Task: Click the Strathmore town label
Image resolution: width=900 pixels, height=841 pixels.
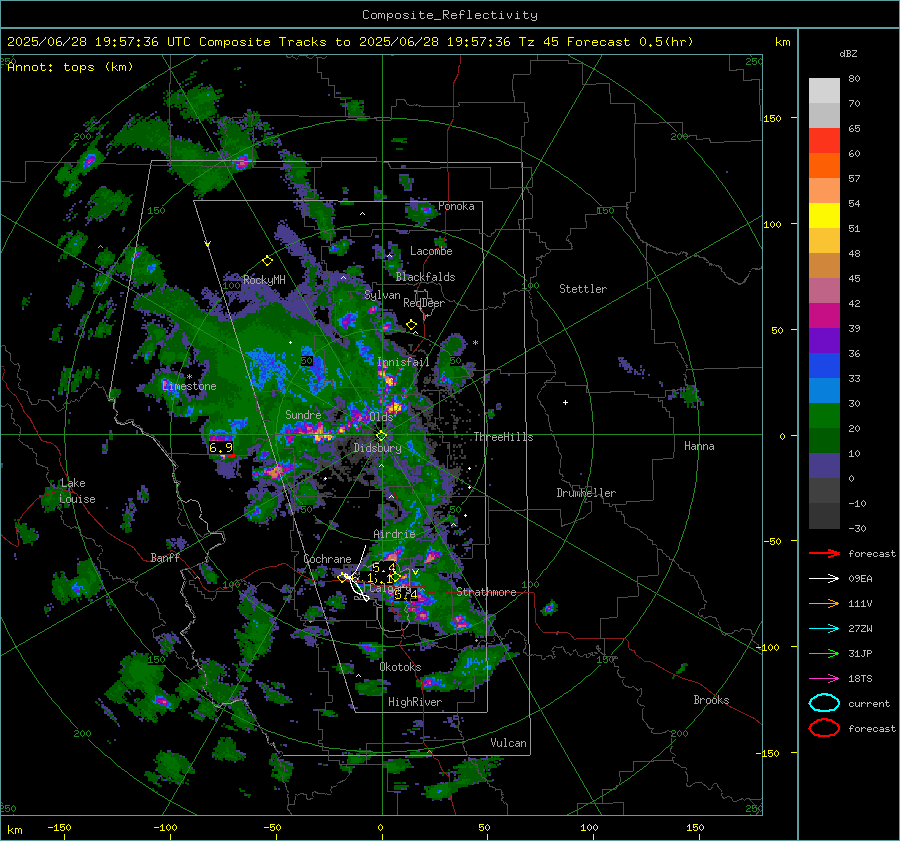Action: click(x=486, y=592)
